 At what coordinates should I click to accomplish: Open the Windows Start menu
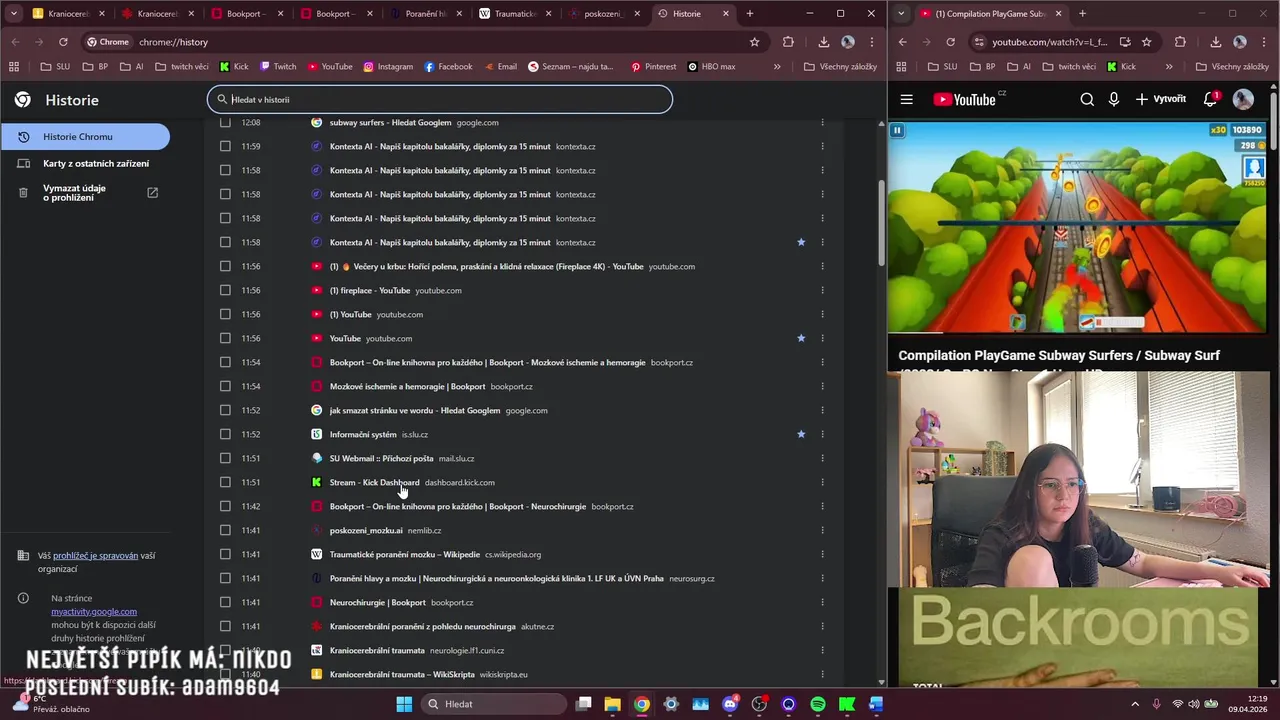click(x=404, y=704)
